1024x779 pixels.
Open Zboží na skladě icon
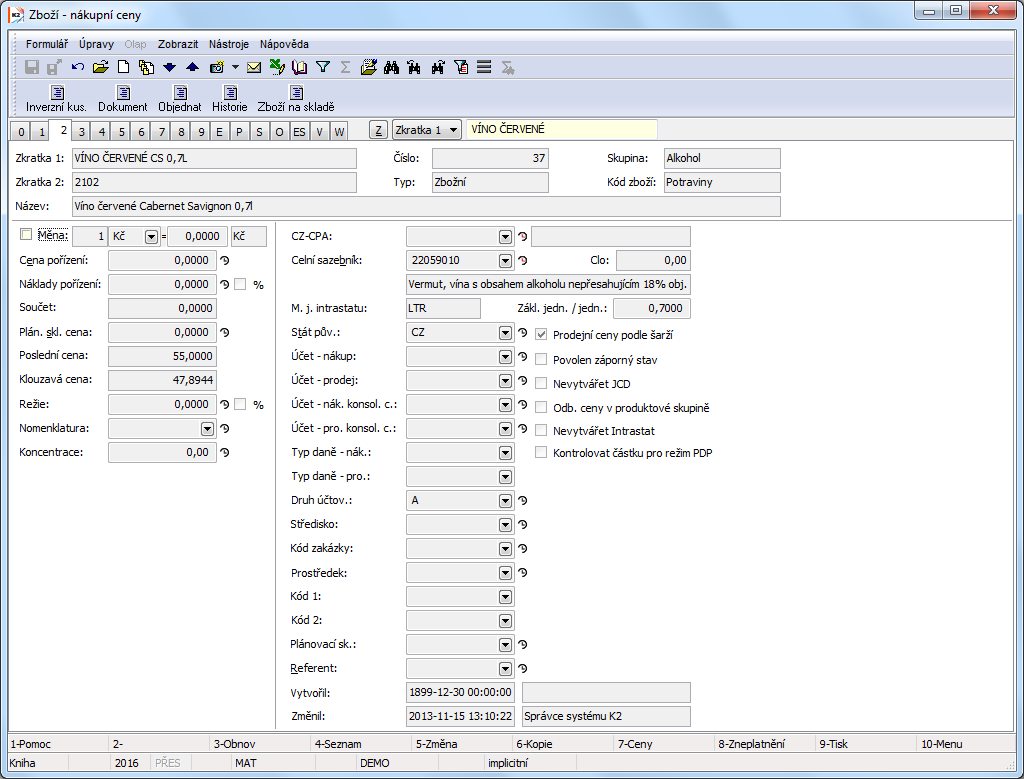pyautogui.click(x=296, y=93)
